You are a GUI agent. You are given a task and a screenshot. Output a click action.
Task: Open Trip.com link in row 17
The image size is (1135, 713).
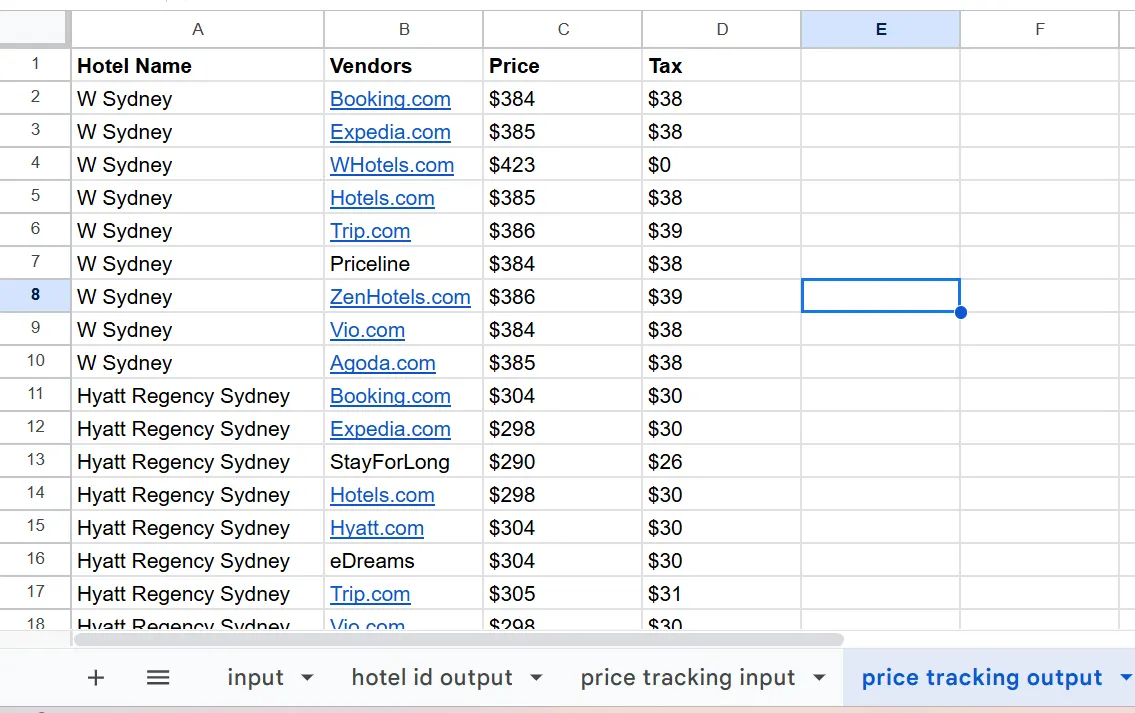click(x=370, y=594)
